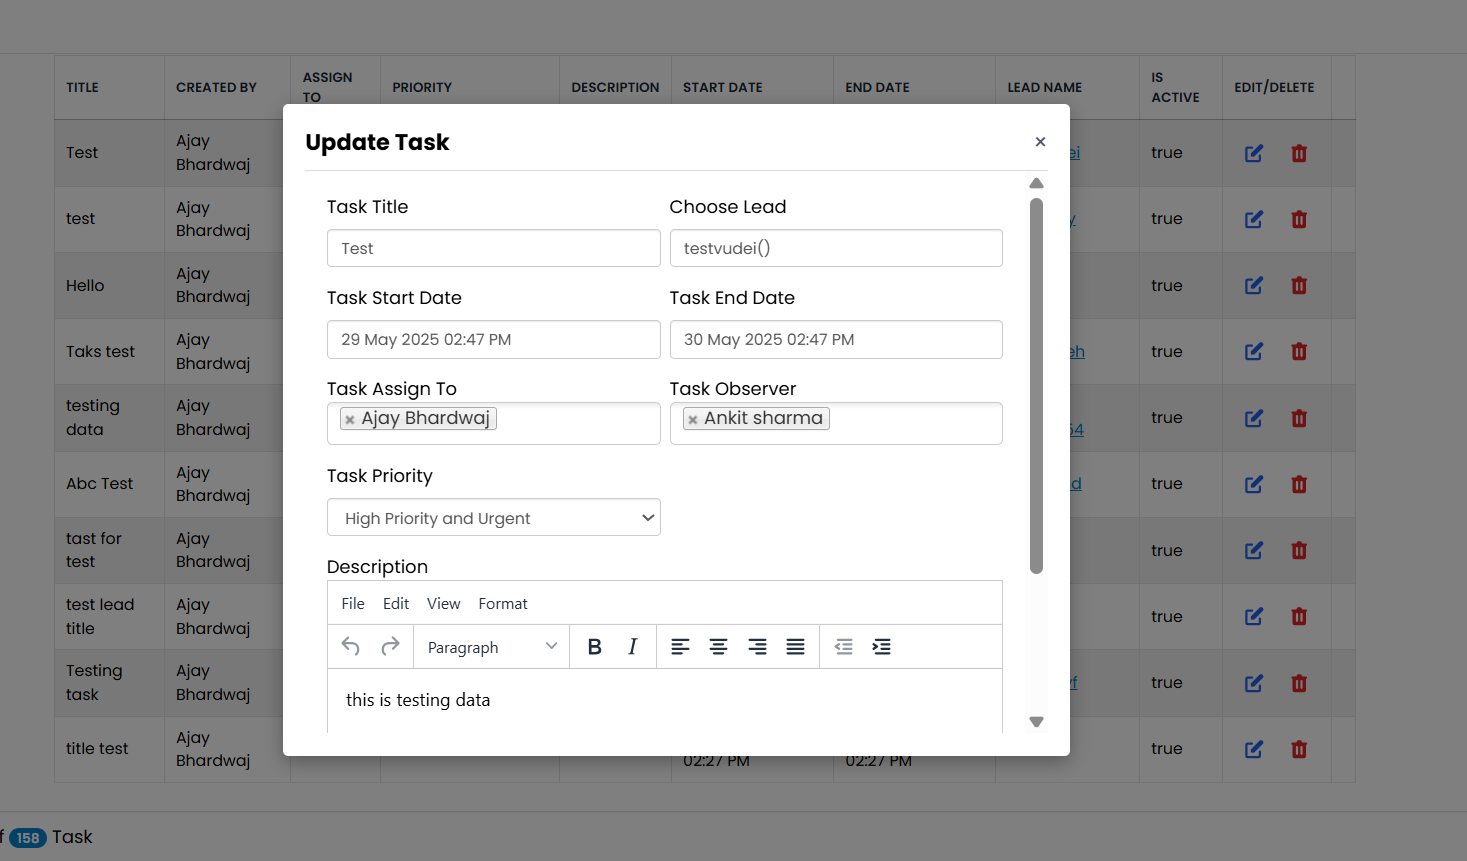Open the Format menu in the editor
Screen dimensions: 1467x861
coord(503,603)
